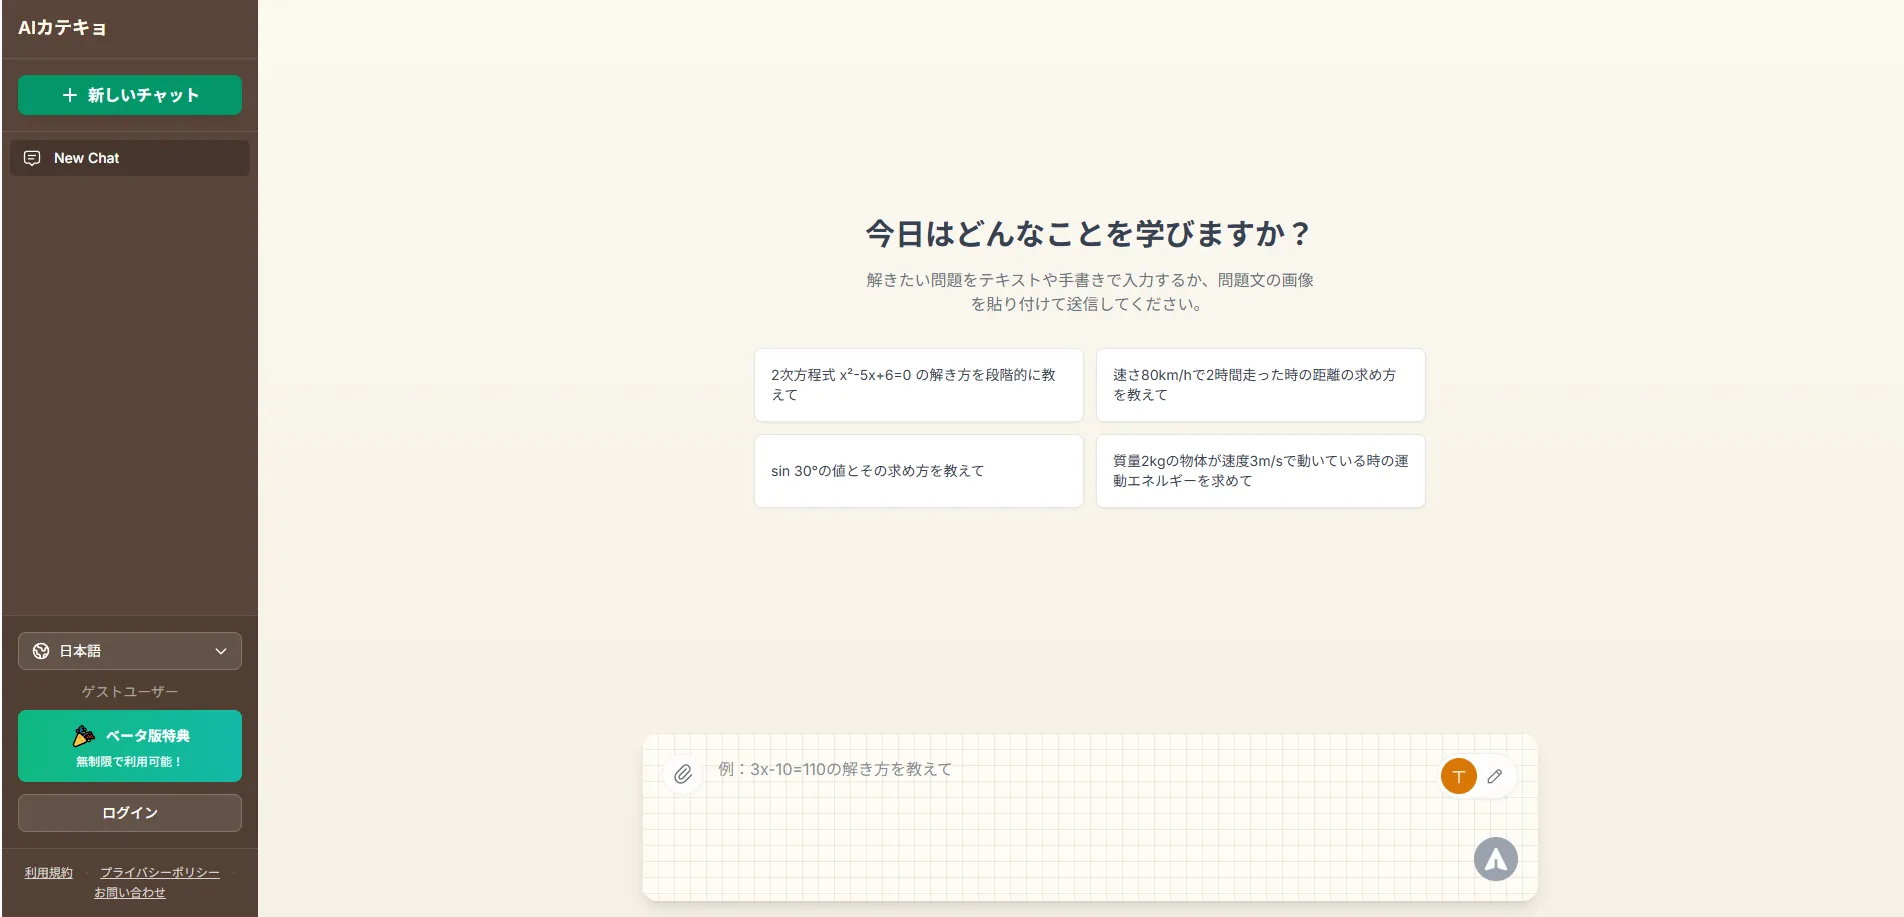Start a new chat with 新しいチャット button

tap(130, 95)
